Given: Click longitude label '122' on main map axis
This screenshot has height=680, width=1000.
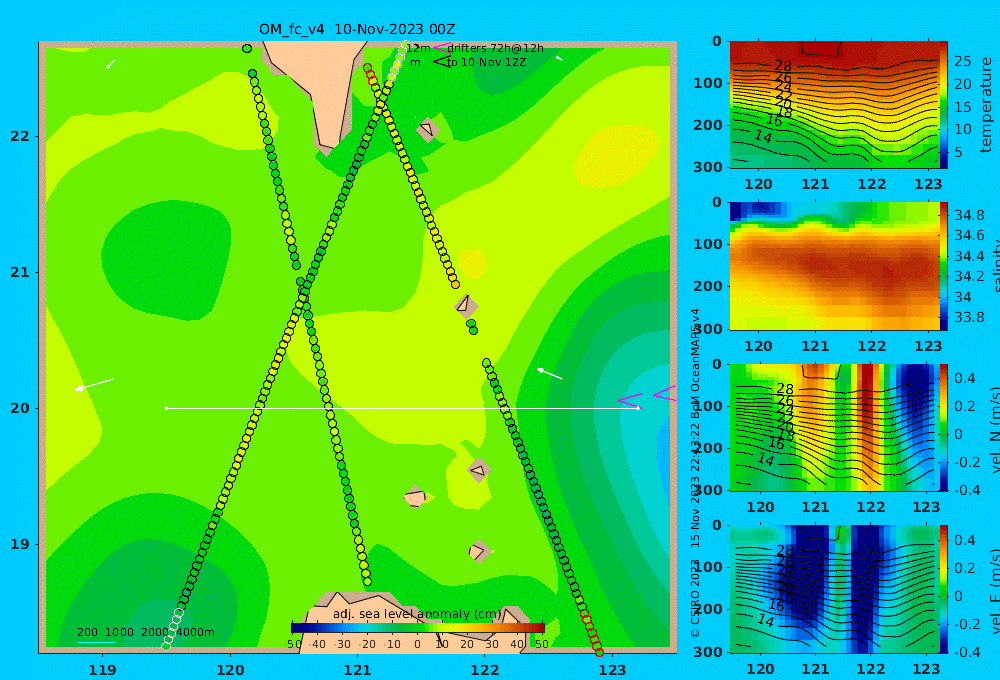Looking at the screenshot, I should tap(485, 670).
